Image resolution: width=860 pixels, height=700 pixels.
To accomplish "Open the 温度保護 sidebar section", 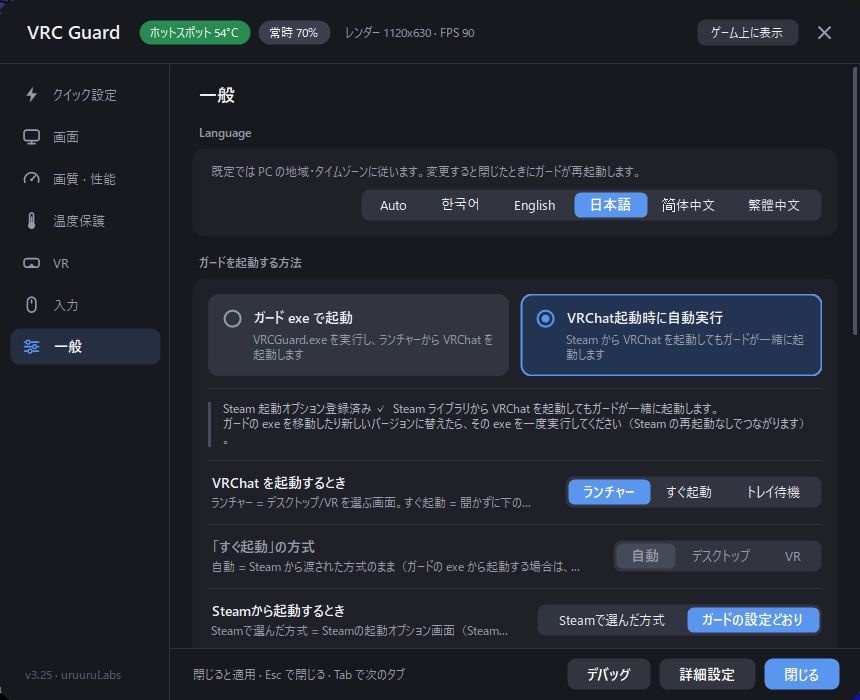I will [86, 221].
